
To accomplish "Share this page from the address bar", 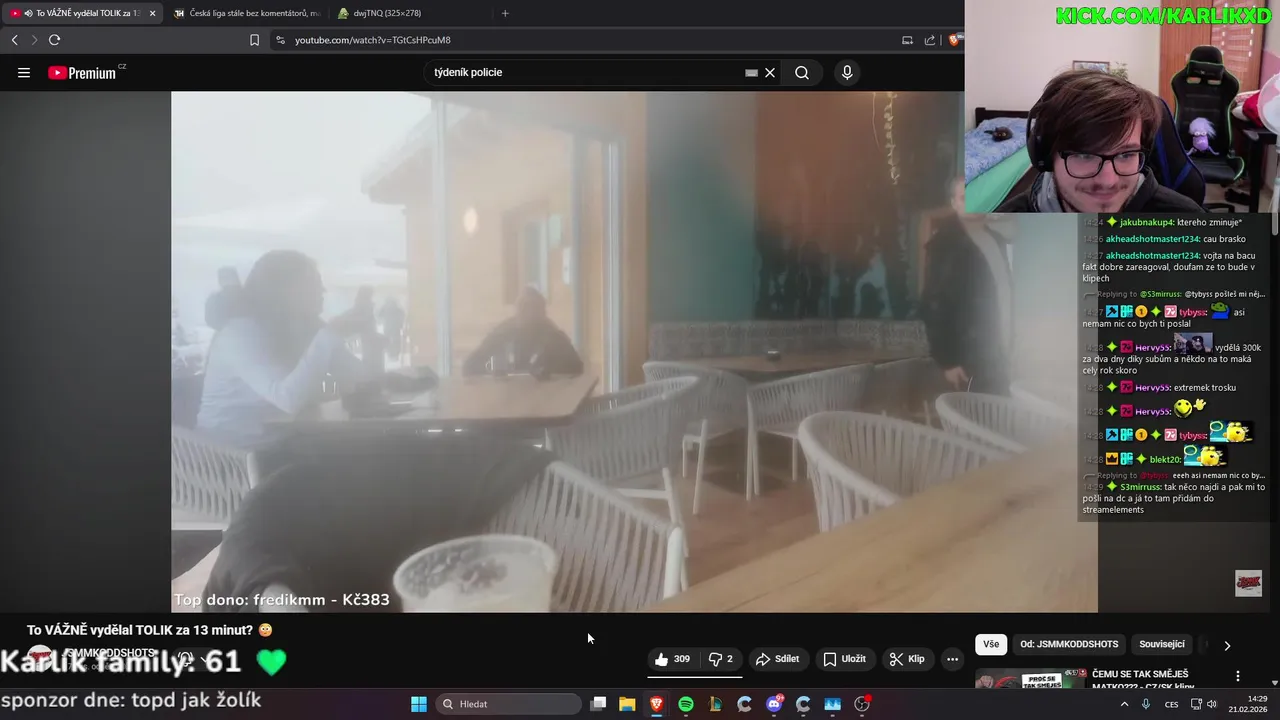I will coord(930,40).
